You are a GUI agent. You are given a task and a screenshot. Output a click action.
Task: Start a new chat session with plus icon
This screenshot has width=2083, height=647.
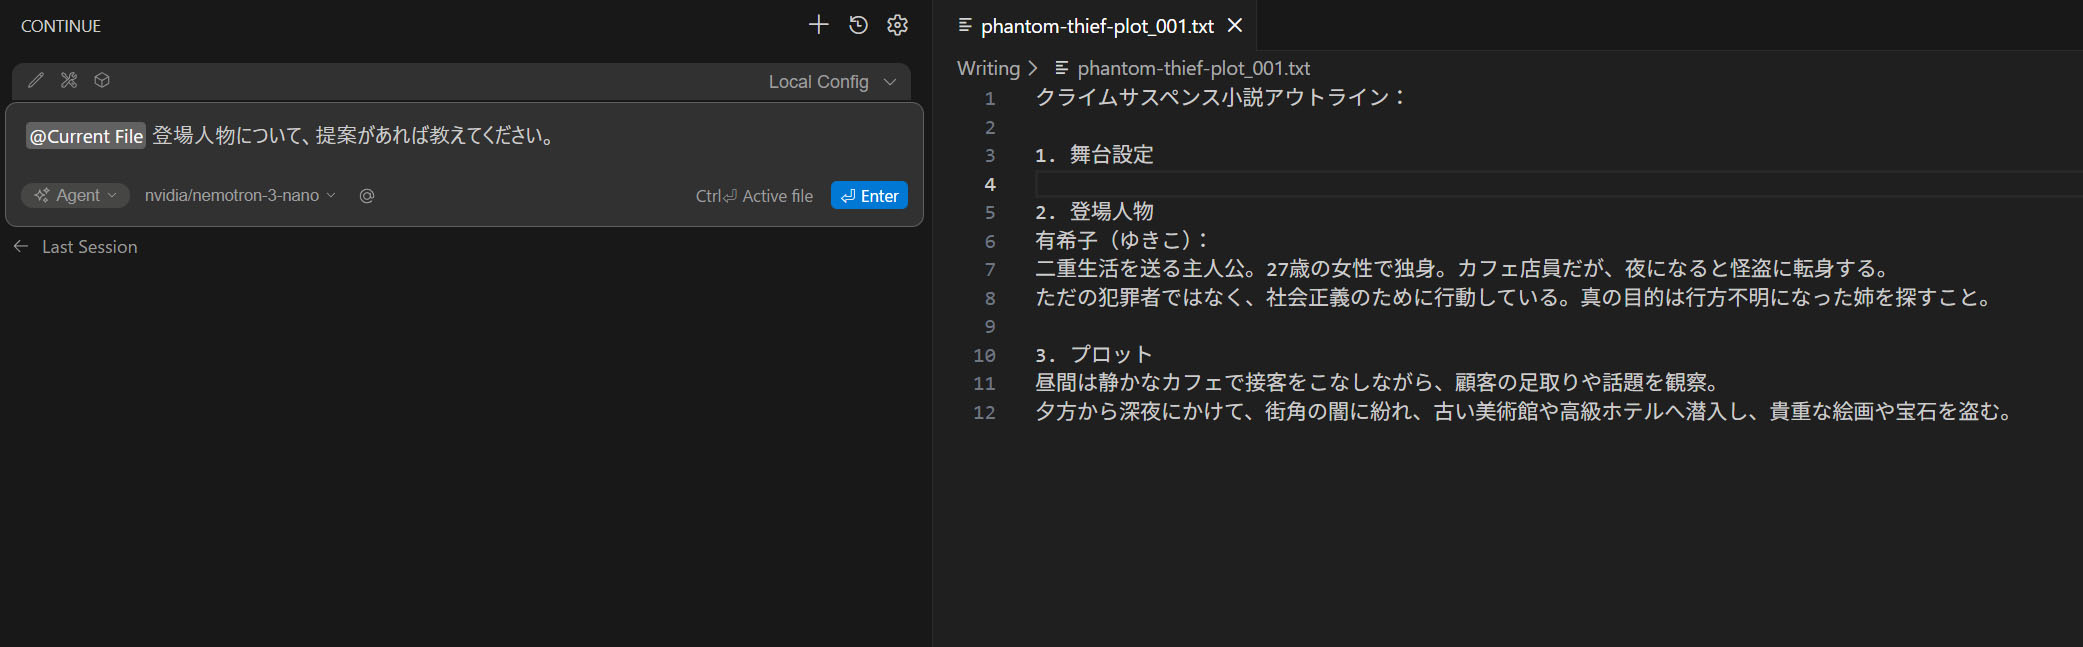click(818, 25)
